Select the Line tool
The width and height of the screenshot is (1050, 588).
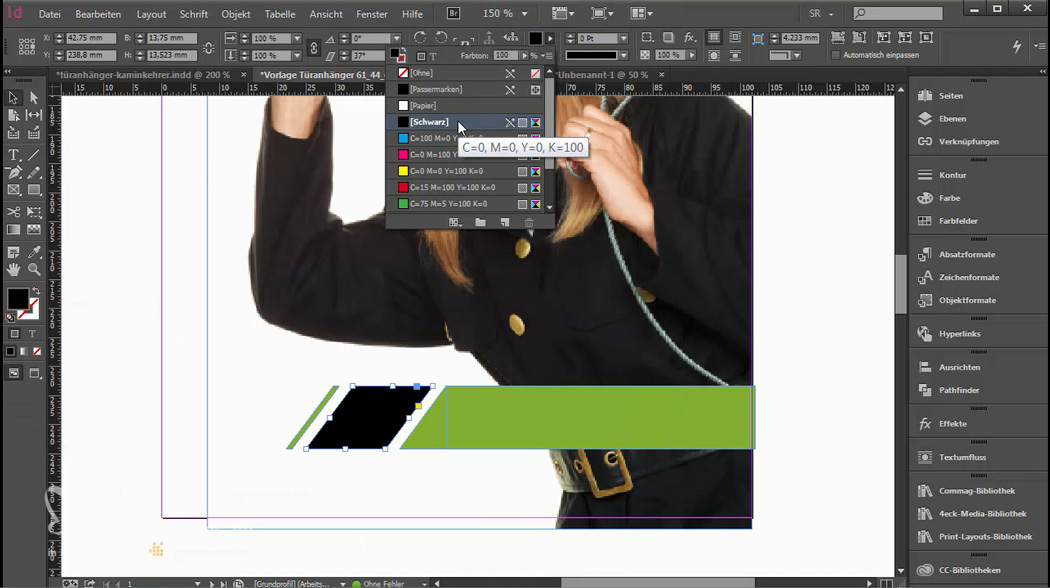tap(33, 155)
